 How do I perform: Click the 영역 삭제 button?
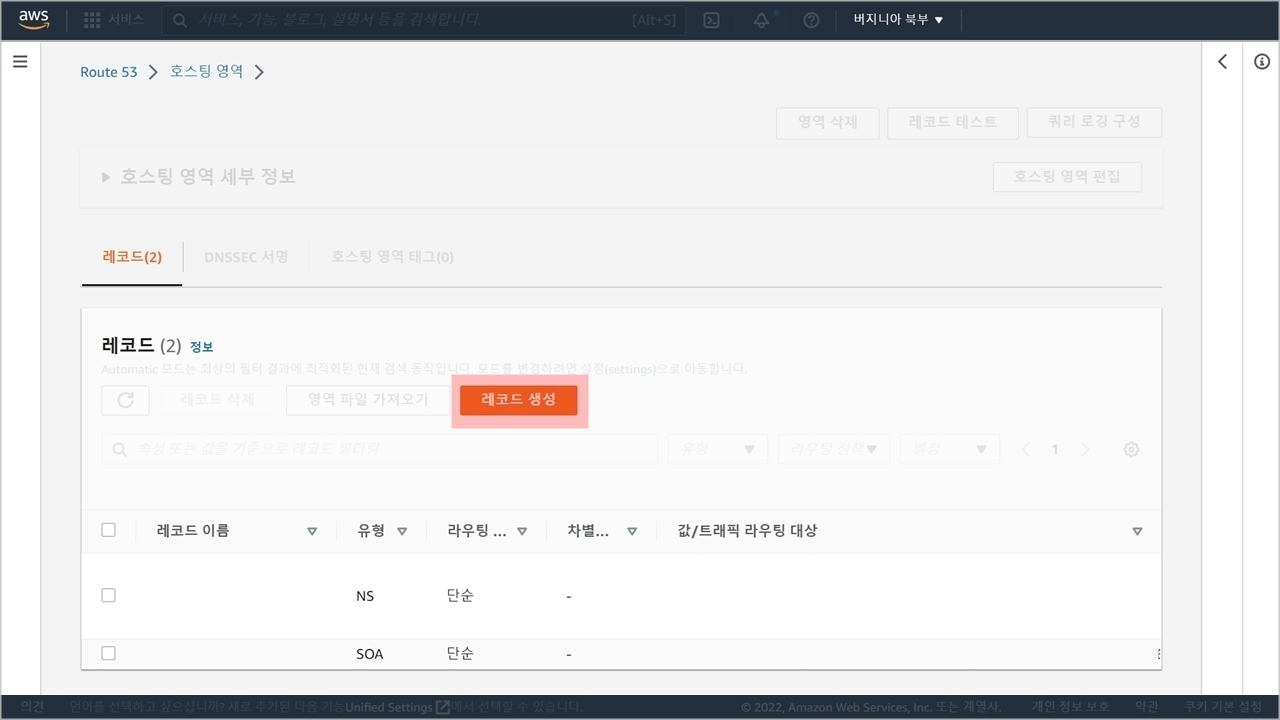pyautogui.click(x=827, y=122)
